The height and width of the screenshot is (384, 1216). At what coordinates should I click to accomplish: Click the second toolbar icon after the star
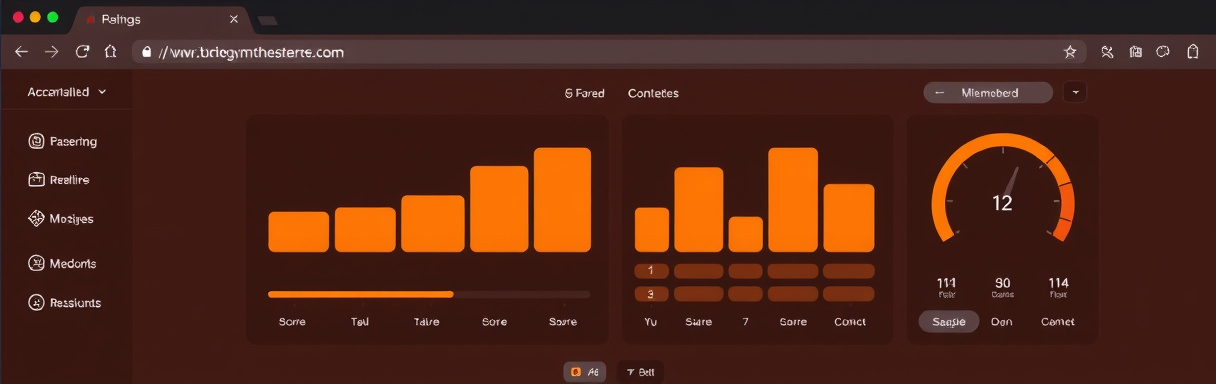click(x=1135, y=52)
